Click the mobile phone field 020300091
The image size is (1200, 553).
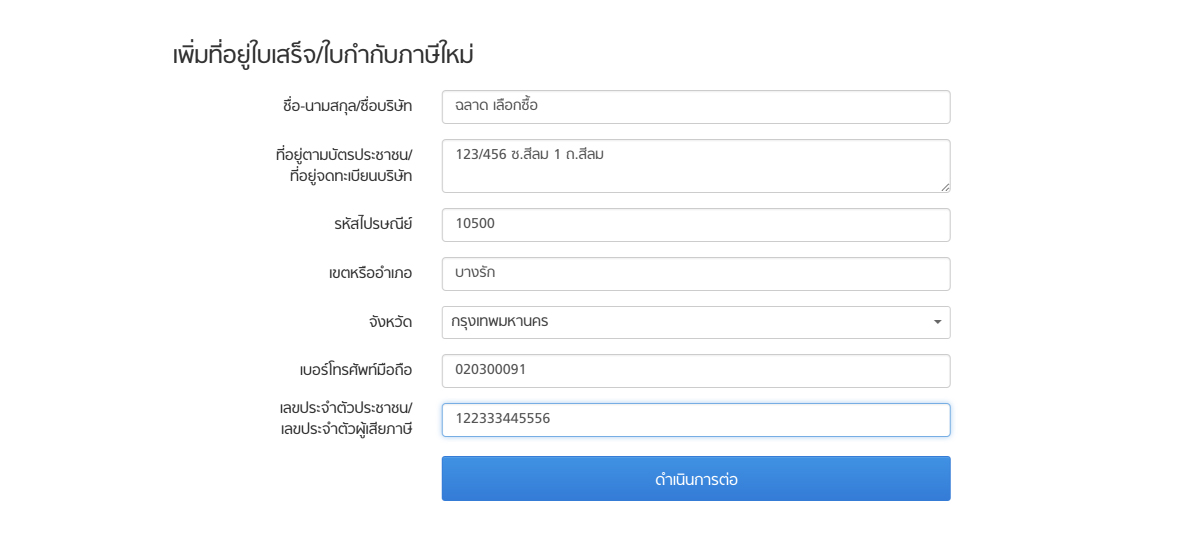pyautogui.click(x=696, y=371)
